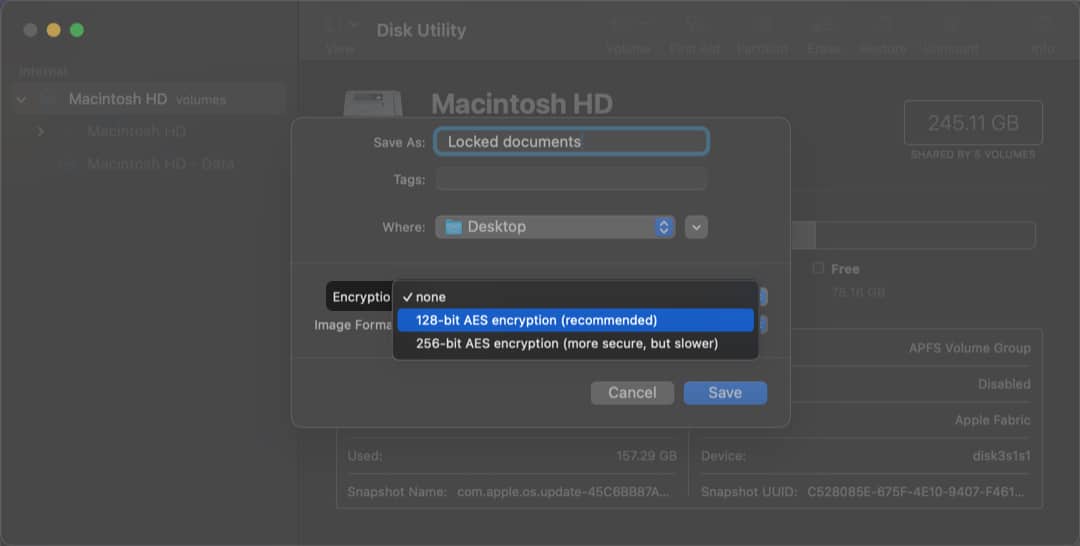Select 256-bit AES encryption option
Viewport: 1080px width, 546px height.
click(575, 344)
